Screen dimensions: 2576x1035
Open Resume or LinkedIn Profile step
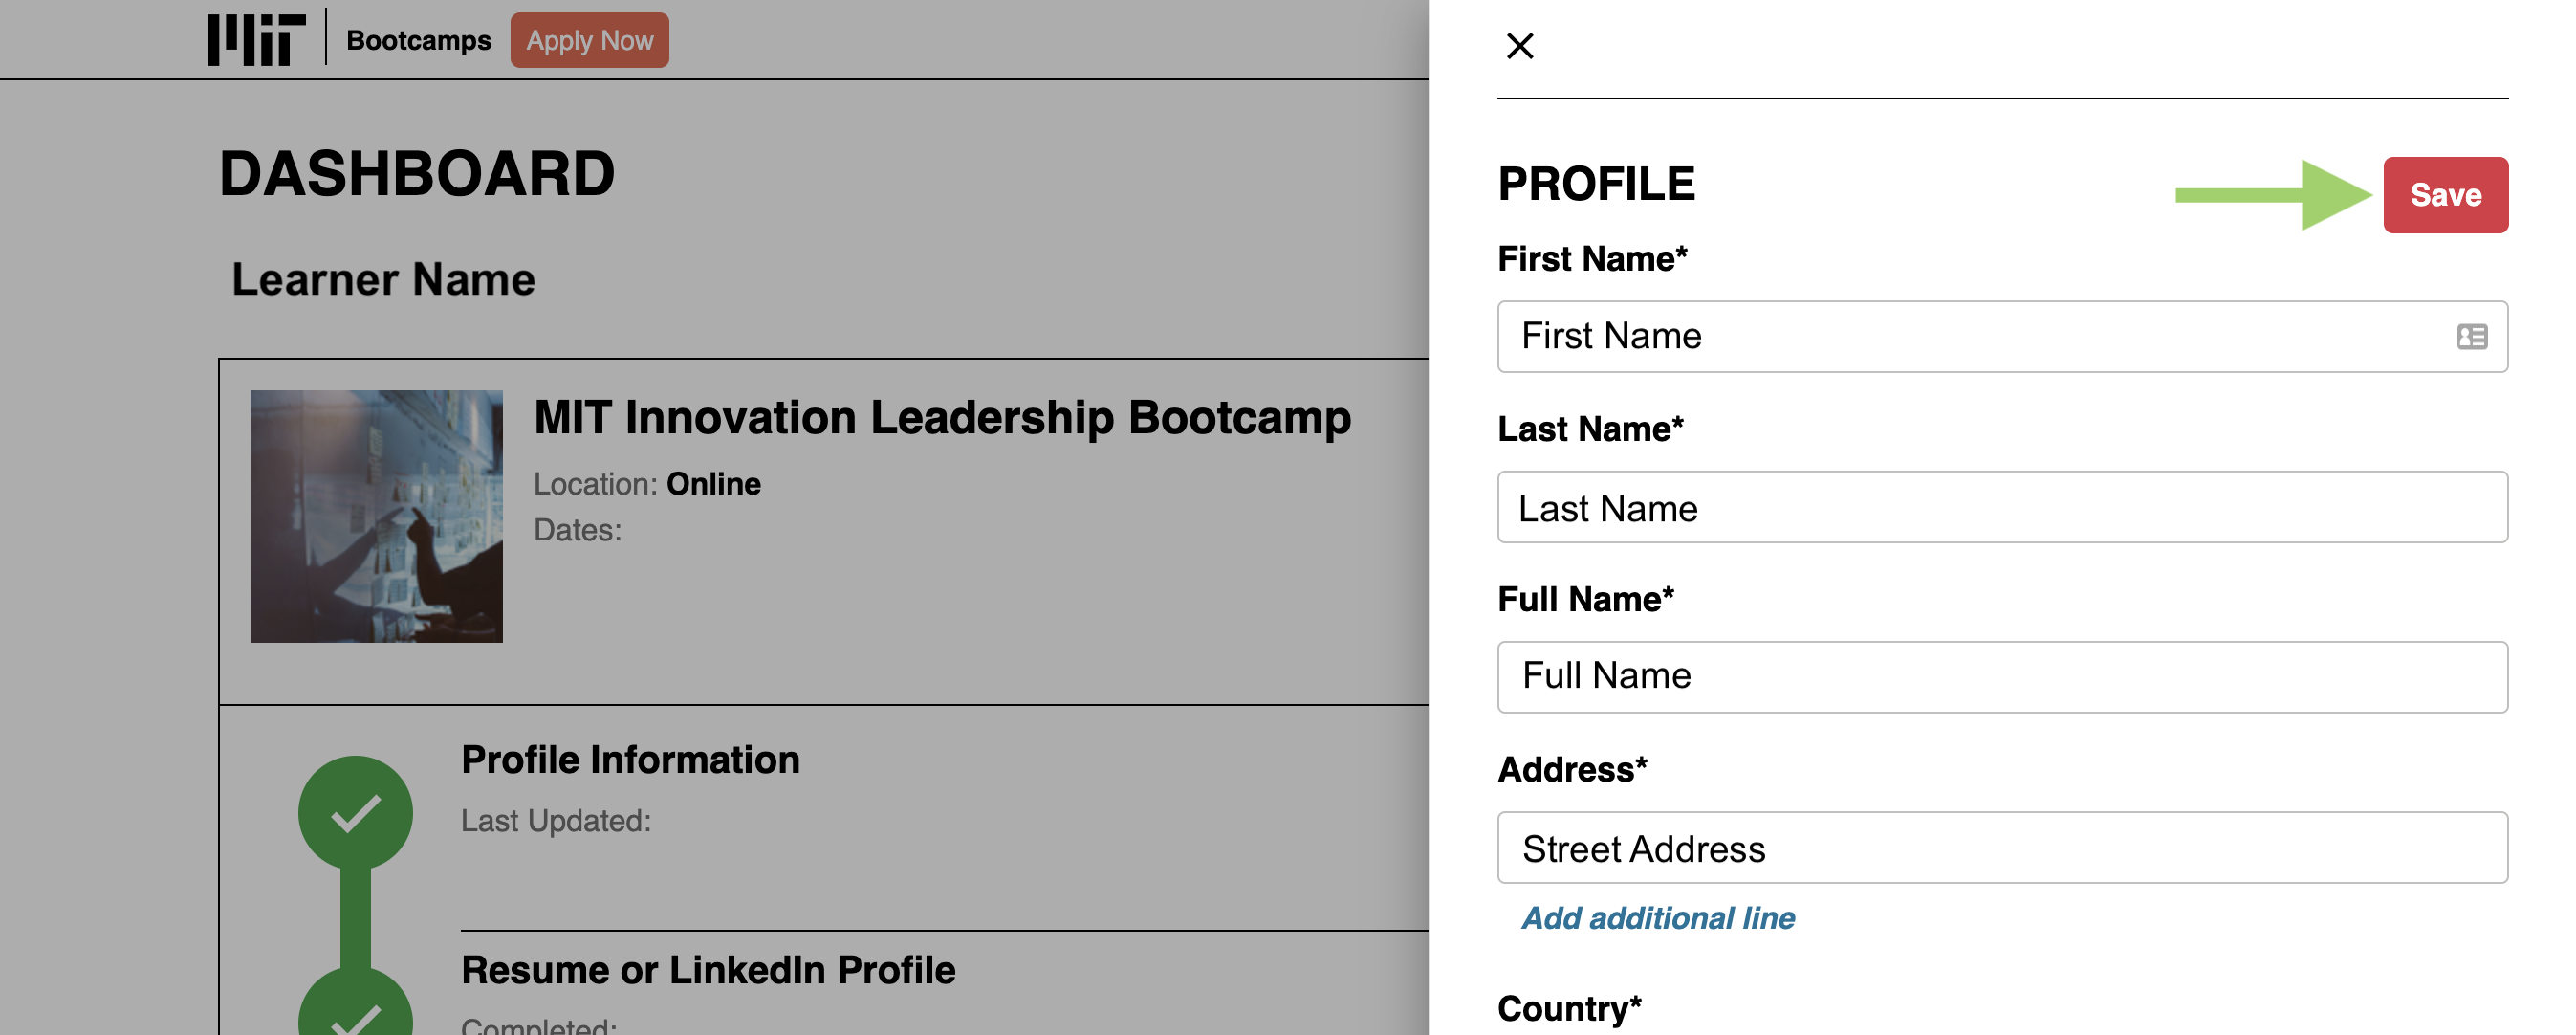pos(707,970)
